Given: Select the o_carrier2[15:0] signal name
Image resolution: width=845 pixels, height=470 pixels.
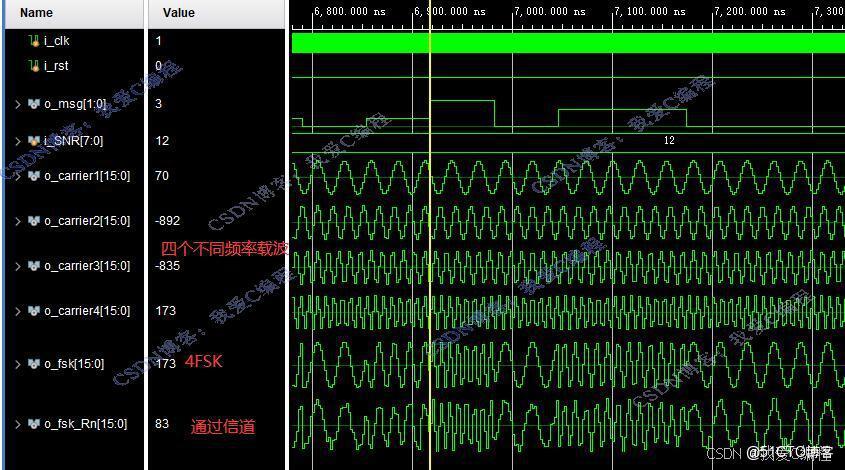Looking at the screenshot, I should (87, 221).
